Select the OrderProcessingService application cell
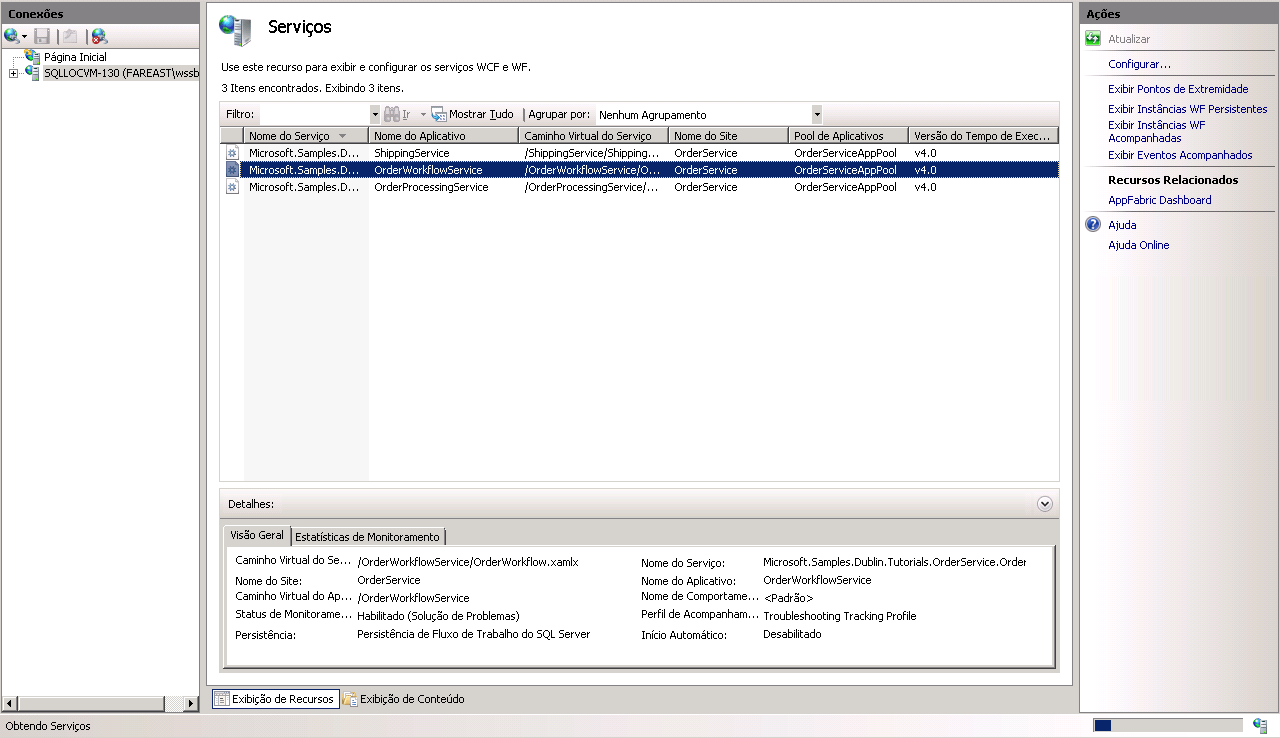1280x738 pixels. point(431,187)
